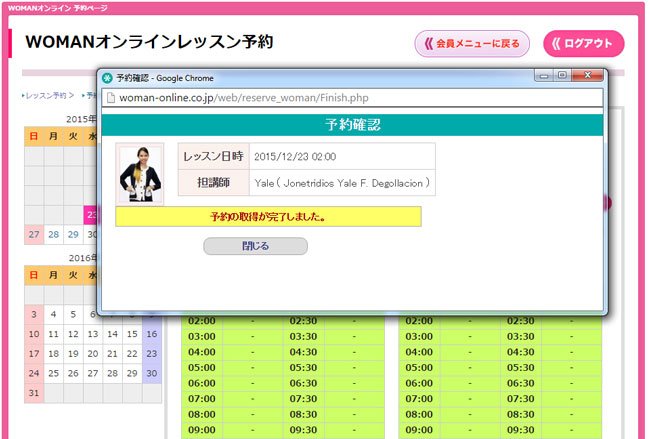Screen dimensions: 650x439
Task: Click the WOMANオンラインレッスン予約 page heading
Action: pos(148,42)
